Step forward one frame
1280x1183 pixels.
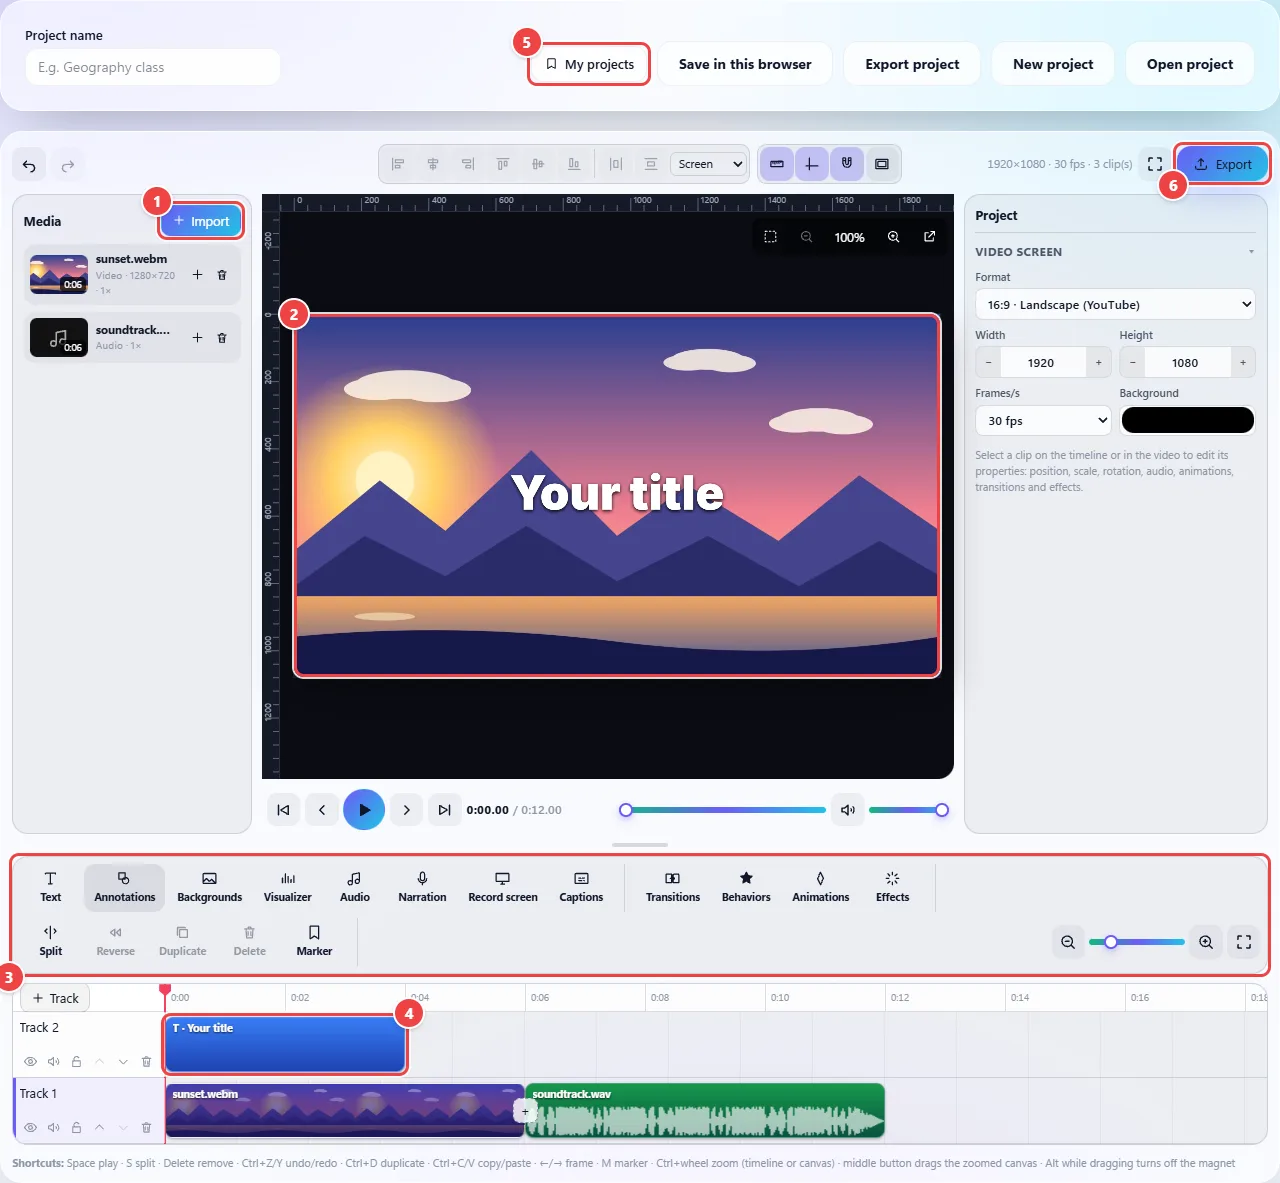pyautogui.click(x=406, y=810)
